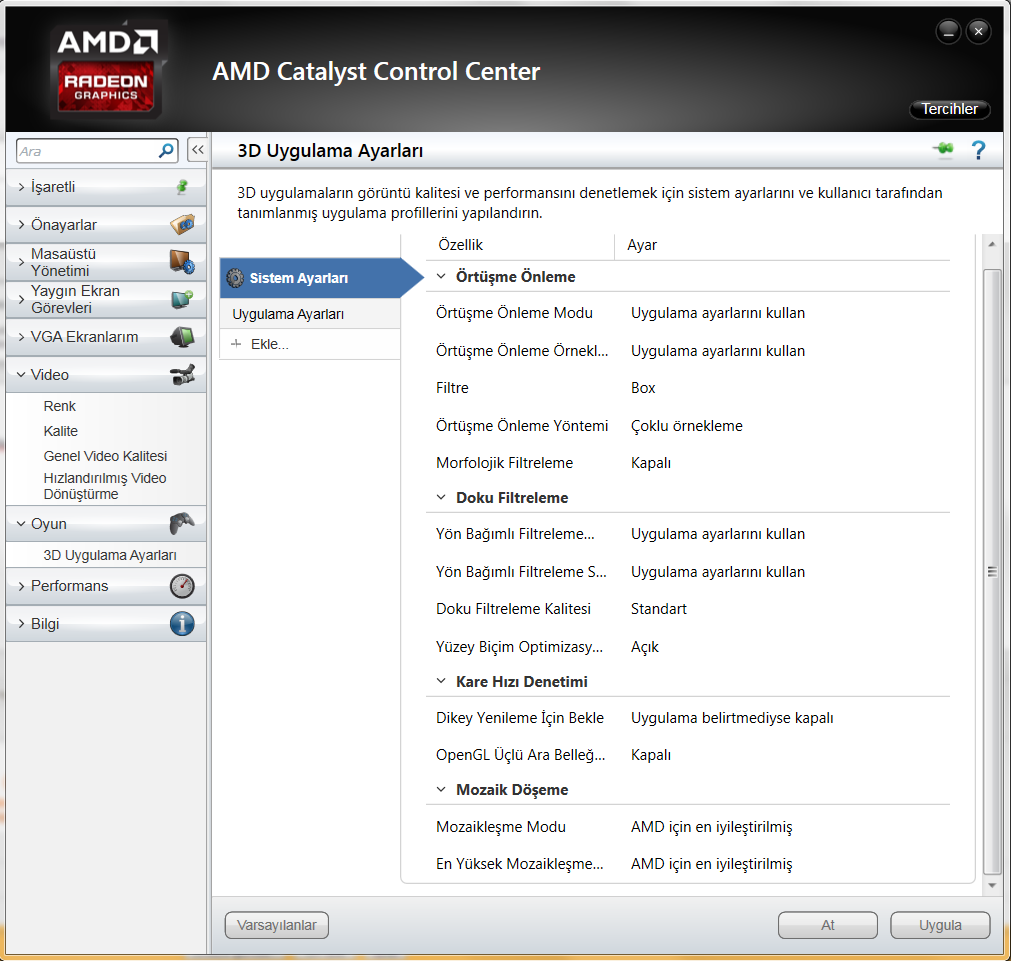Open 3D Uygulama Ayarları under Oyun

pos(110,555)
